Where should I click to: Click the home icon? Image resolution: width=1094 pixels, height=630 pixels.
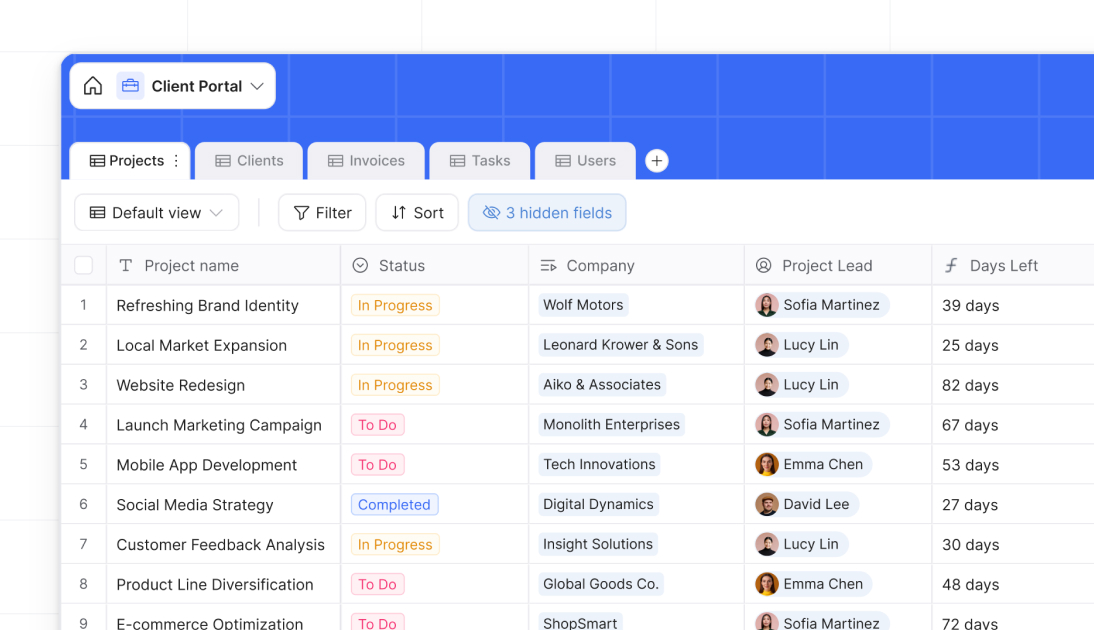coord(93,86)
